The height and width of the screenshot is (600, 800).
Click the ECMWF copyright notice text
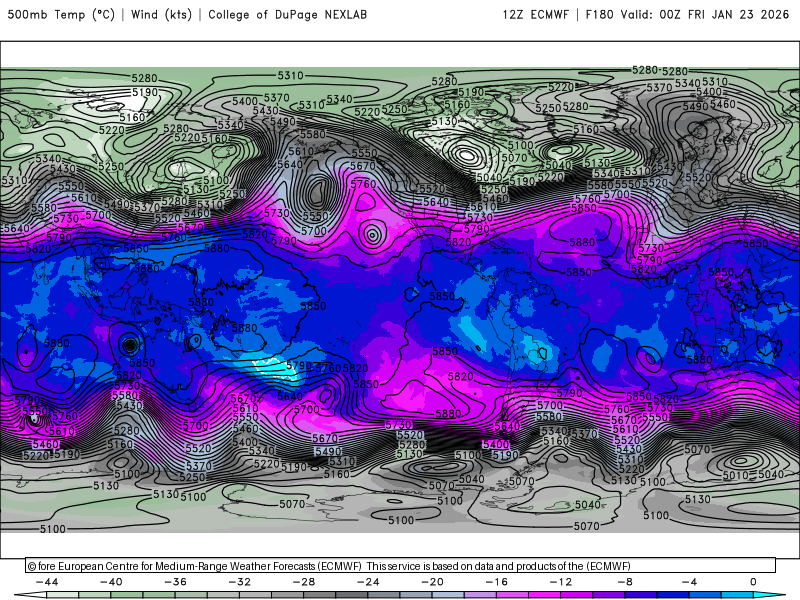point(329,566)
